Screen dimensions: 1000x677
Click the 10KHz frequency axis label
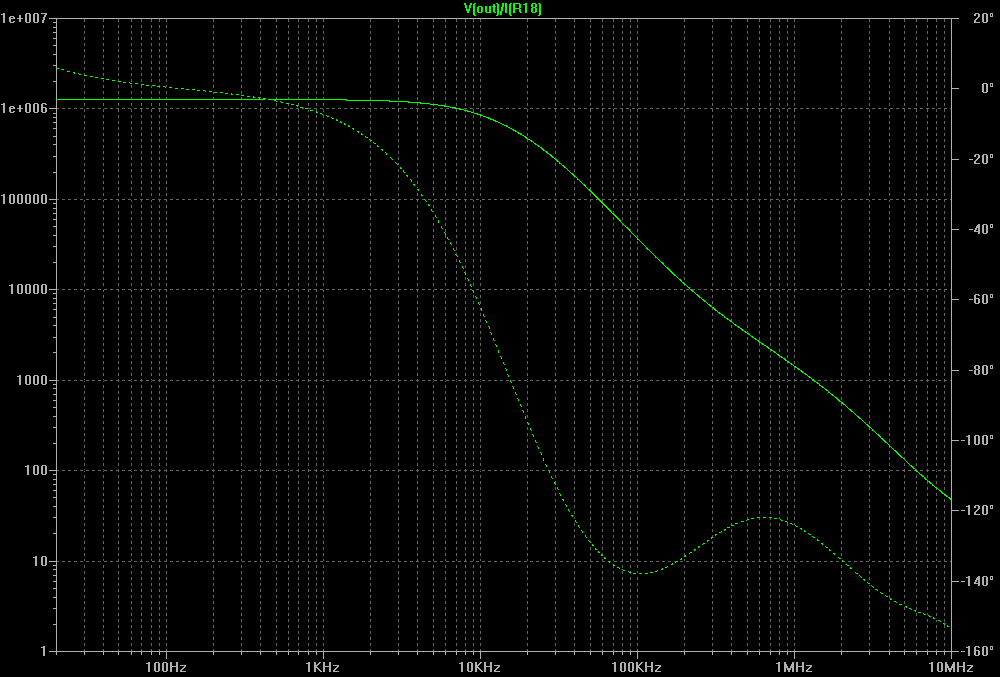[x=480, y=667]
